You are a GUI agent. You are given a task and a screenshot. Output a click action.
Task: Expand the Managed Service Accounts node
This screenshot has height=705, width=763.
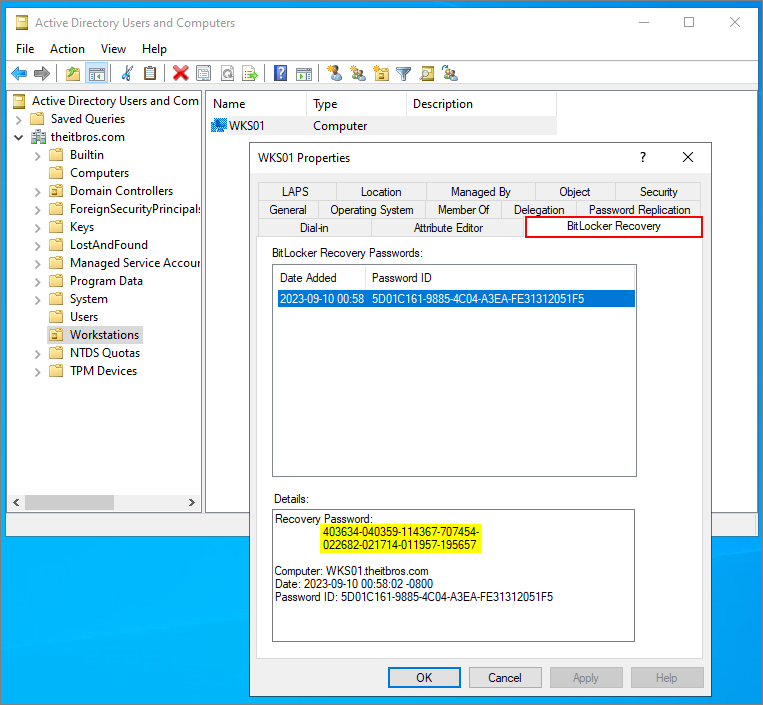[x=37, y=264]
